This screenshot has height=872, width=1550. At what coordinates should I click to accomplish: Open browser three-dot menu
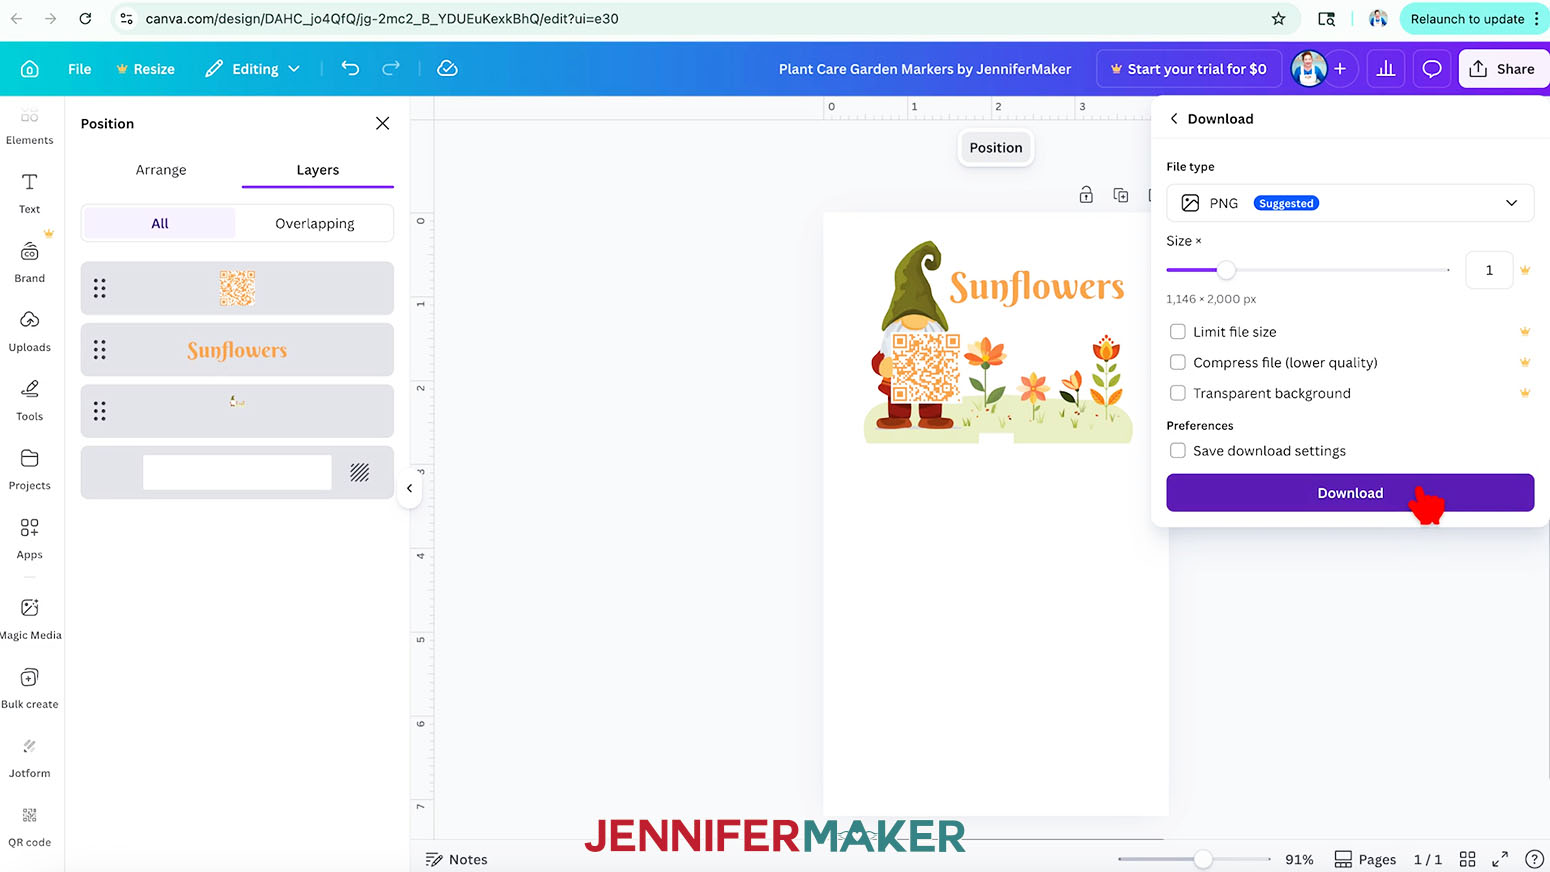(x=1537, y=18)
